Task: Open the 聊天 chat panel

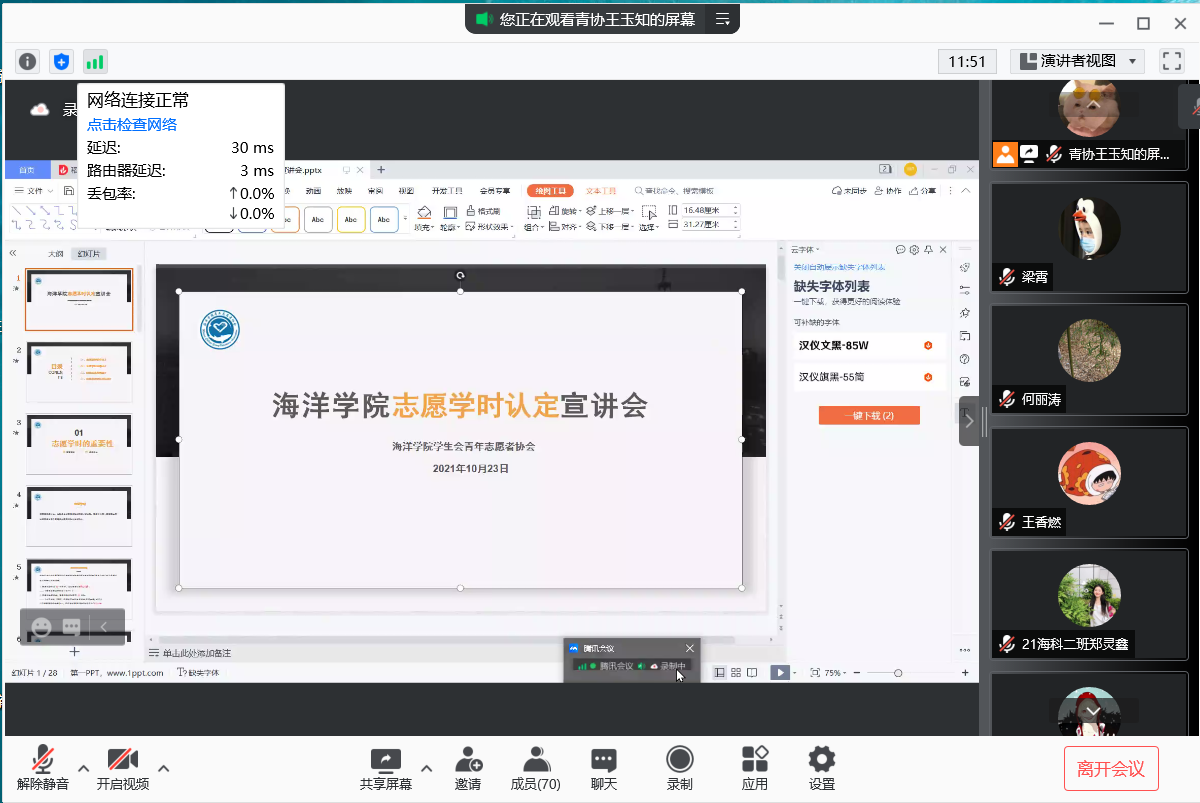Action: click(603, 767)
